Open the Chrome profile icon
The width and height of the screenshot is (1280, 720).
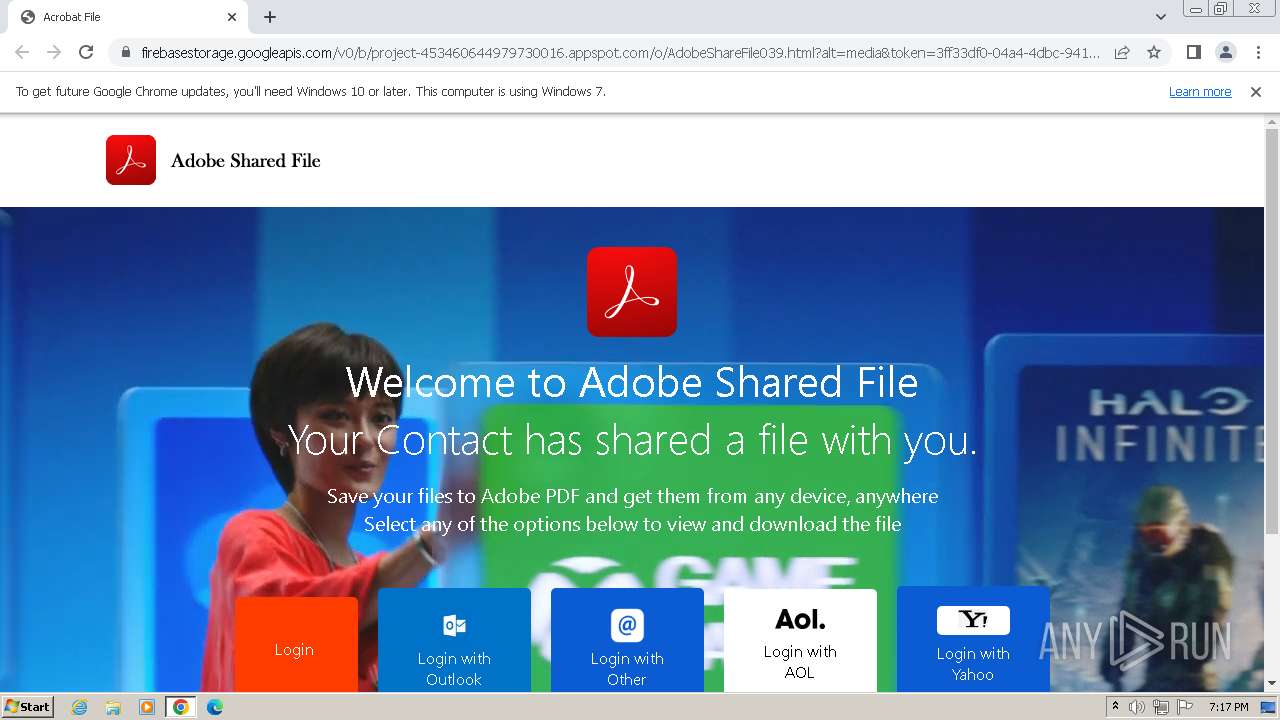(1225, 52)
